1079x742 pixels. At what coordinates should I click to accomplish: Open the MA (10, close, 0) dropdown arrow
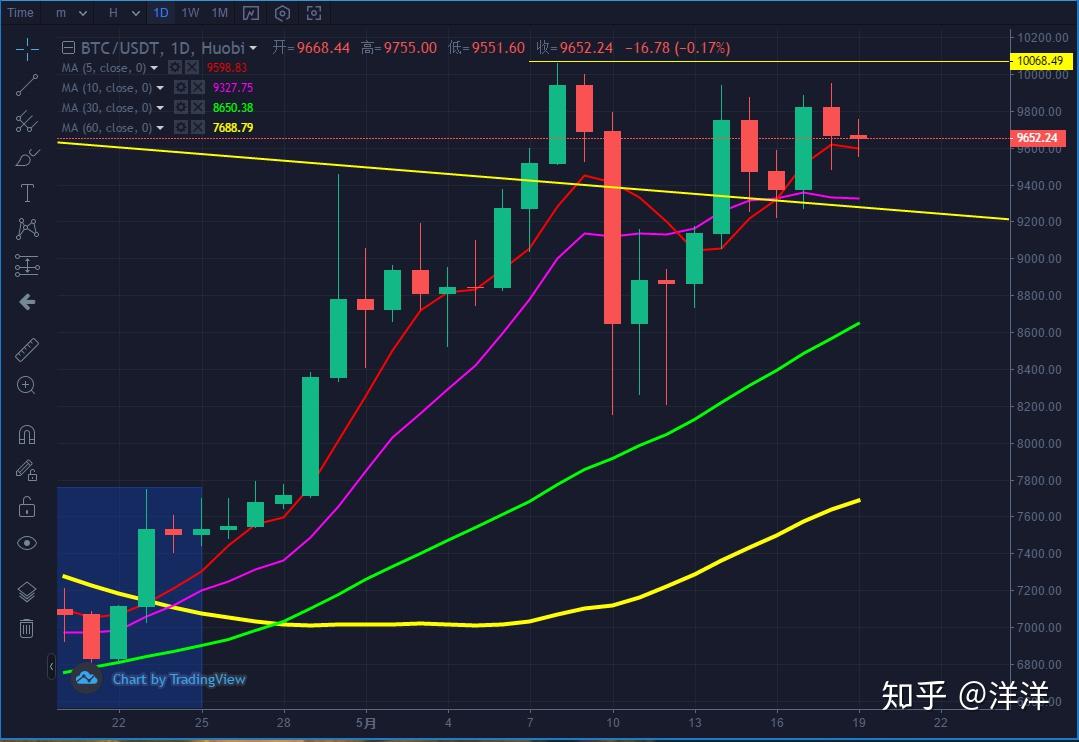[160, 87]
